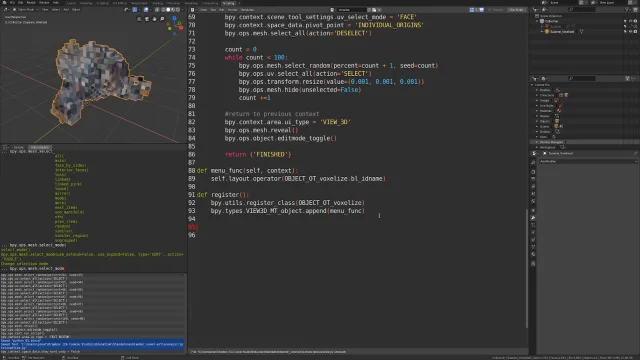Click the Run Script button
Image resolution: width=640 pixels, height=360 pixels.
[x=516, y=9]
